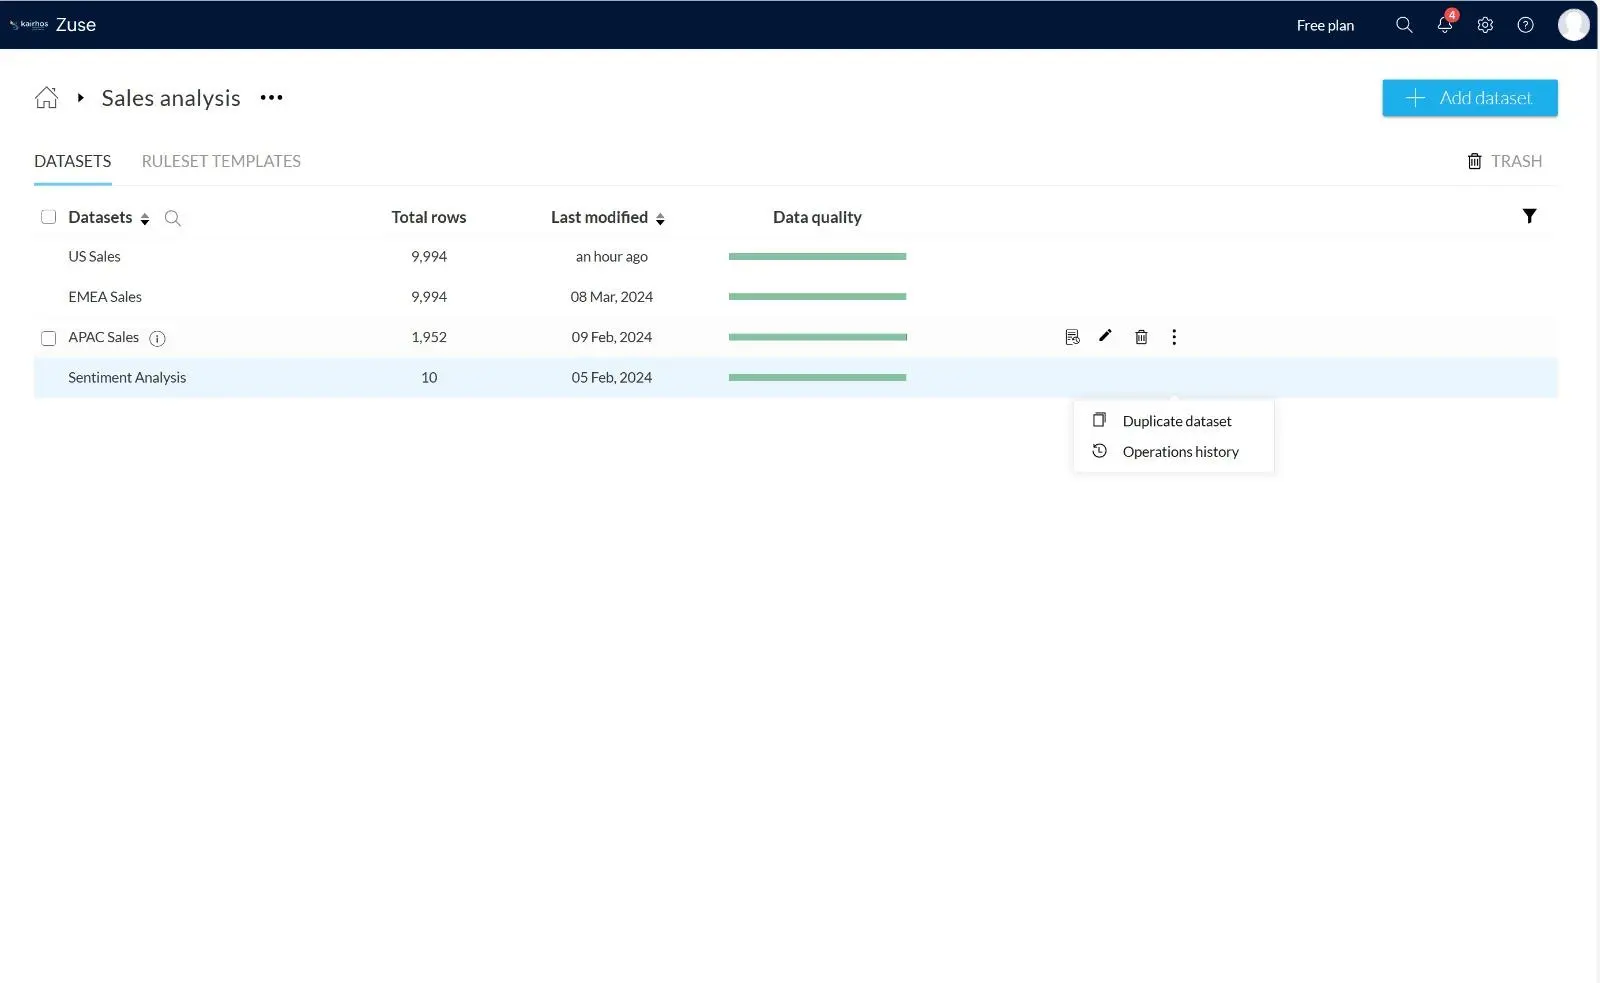Click the pencil edit icon for APAC Sales
This screenshot has height=983, width=1600.
coord(1105,337)
